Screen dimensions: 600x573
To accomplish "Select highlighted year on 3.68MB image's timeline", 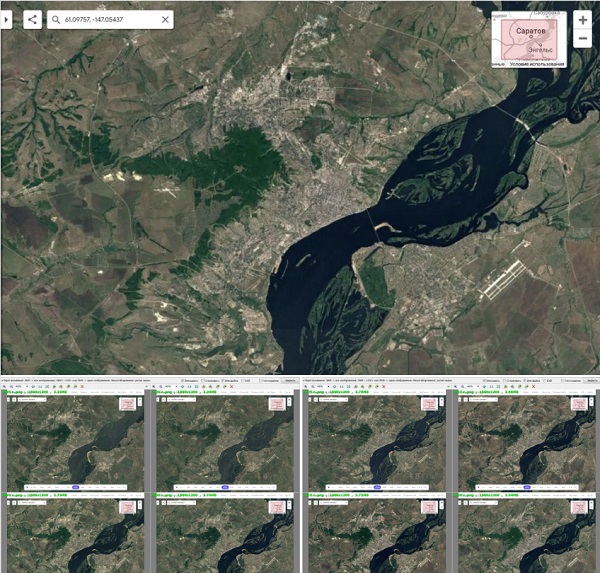I will [527, 487].
